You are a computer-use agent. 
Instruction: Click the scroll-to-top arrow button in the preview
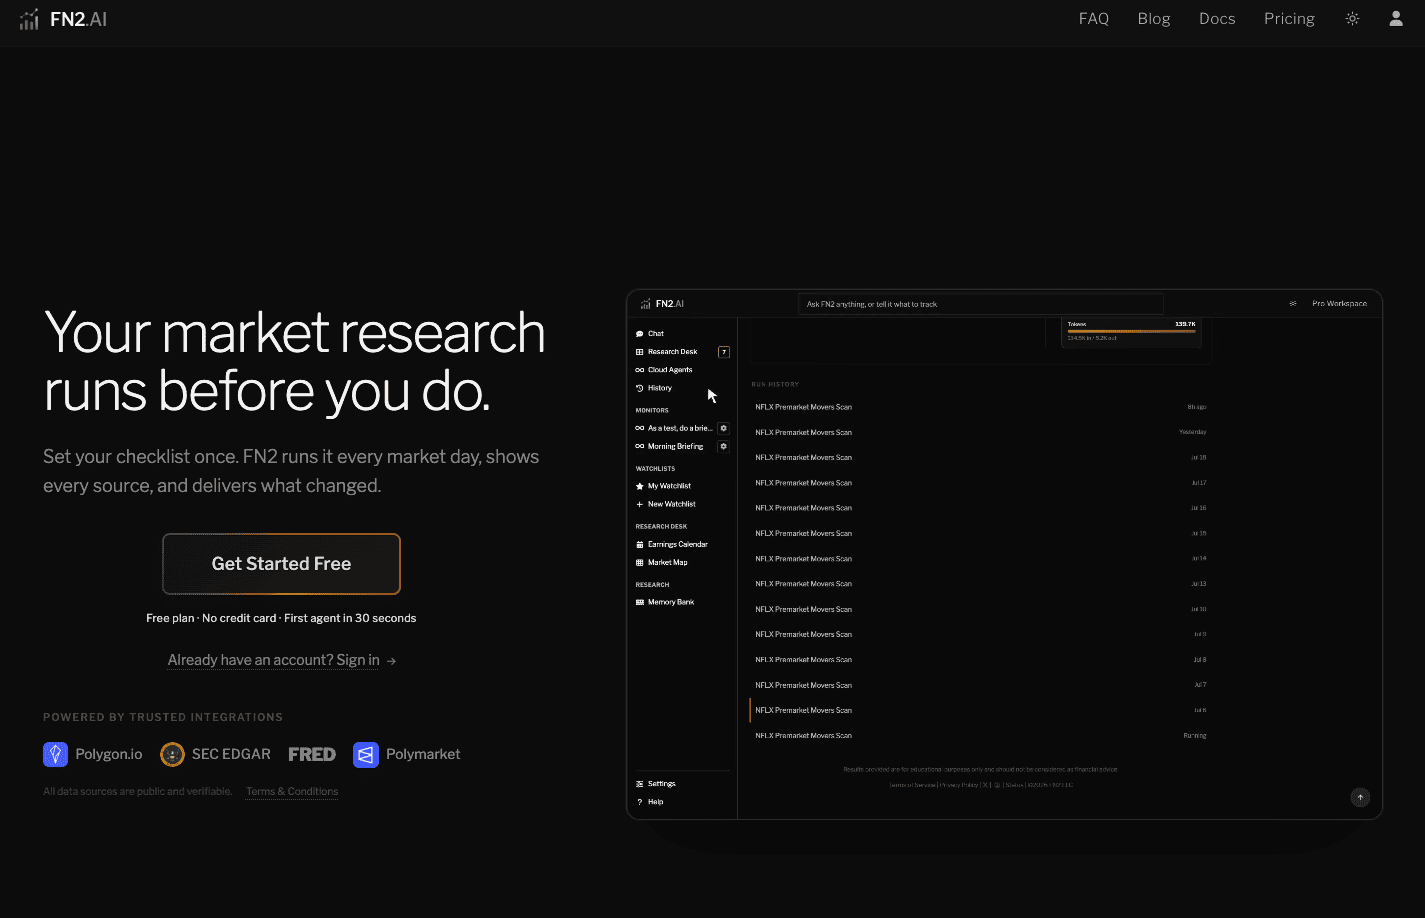coord(1360,797)
